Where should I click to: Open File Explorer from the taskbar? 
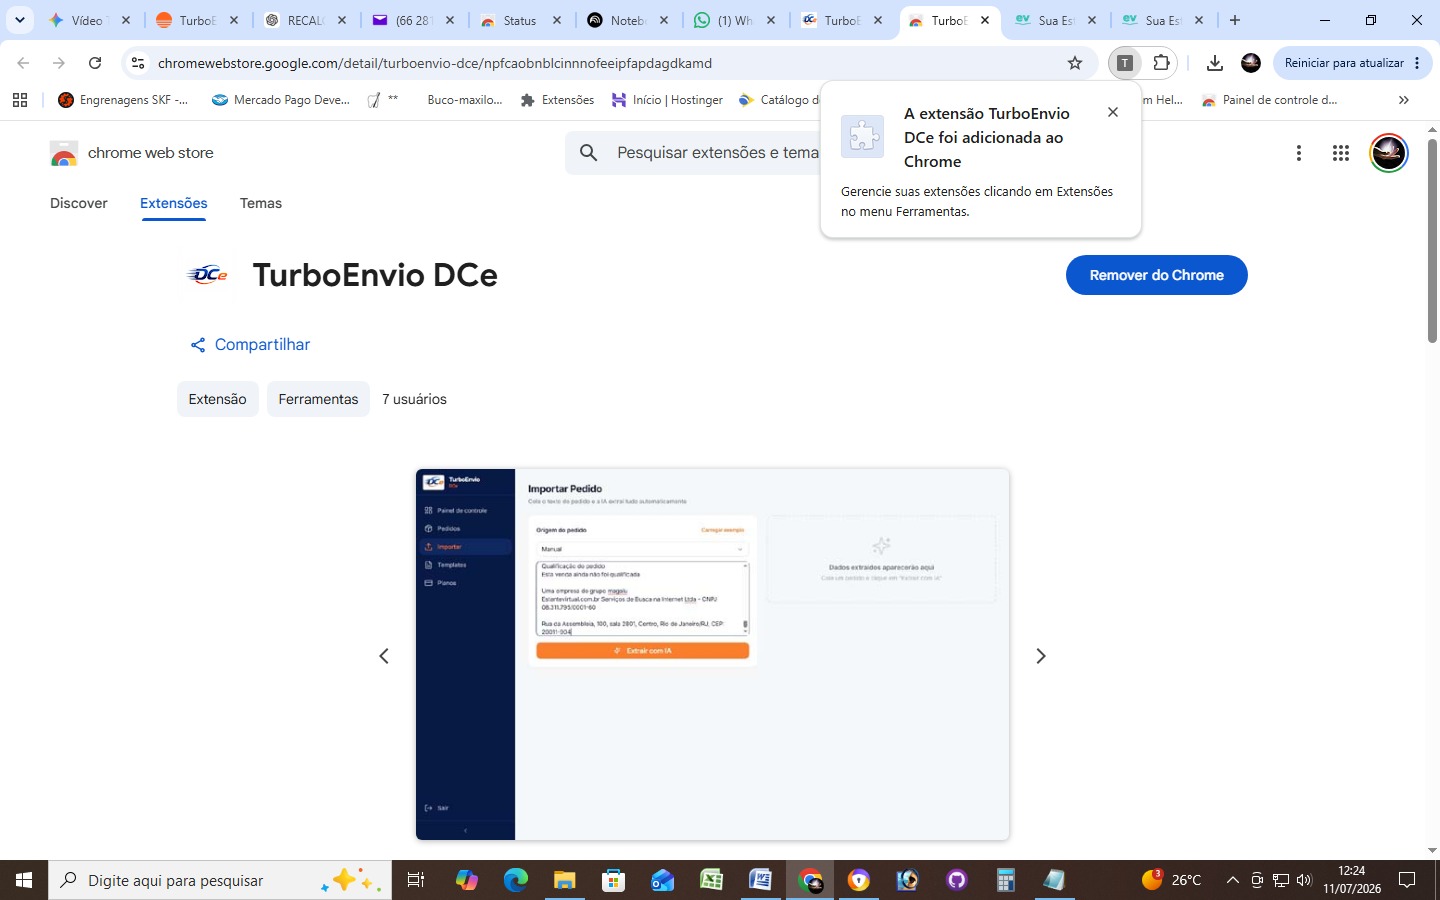pos(564,880)
